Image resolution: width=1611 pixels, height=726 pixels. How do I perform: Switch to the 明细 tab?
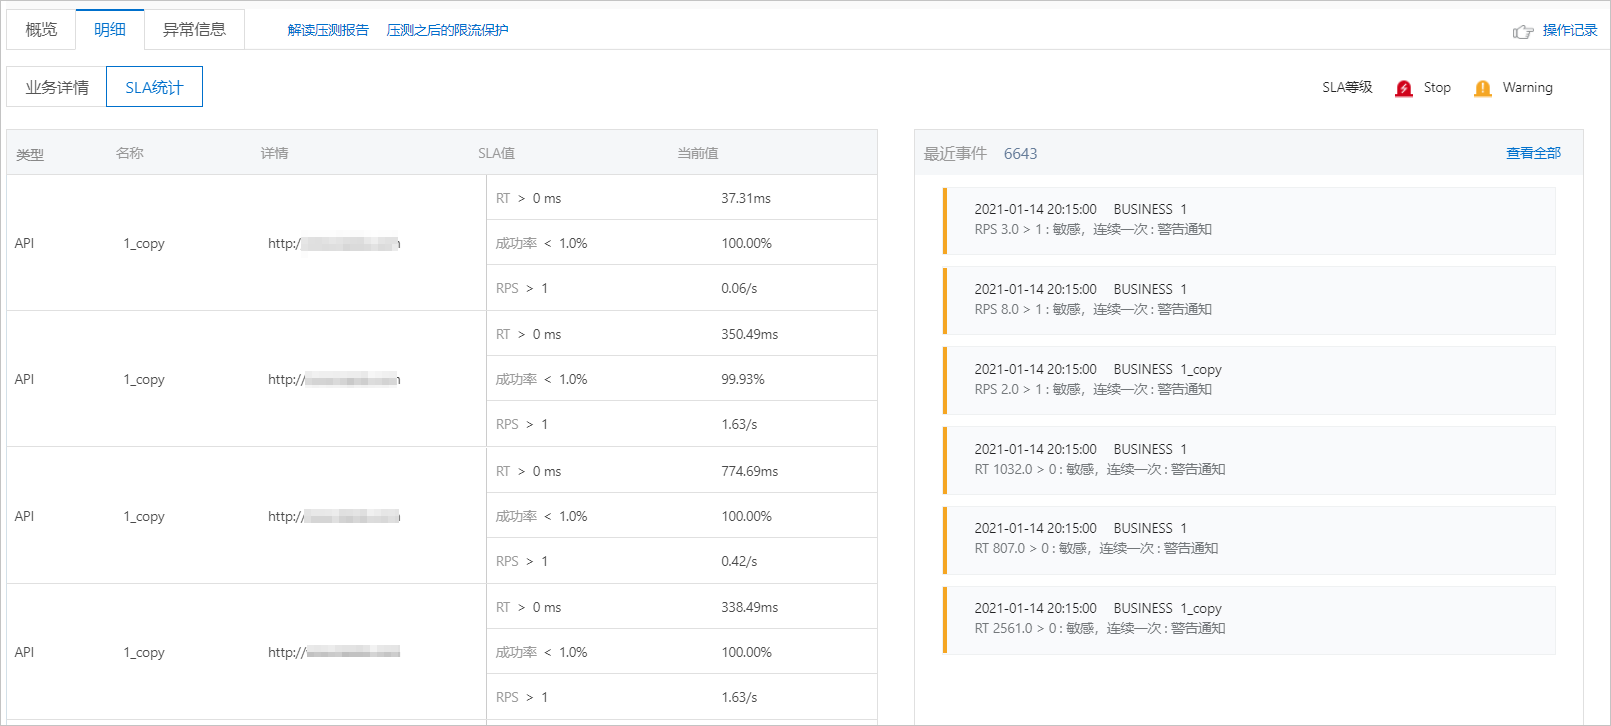[x=110, y=29]
